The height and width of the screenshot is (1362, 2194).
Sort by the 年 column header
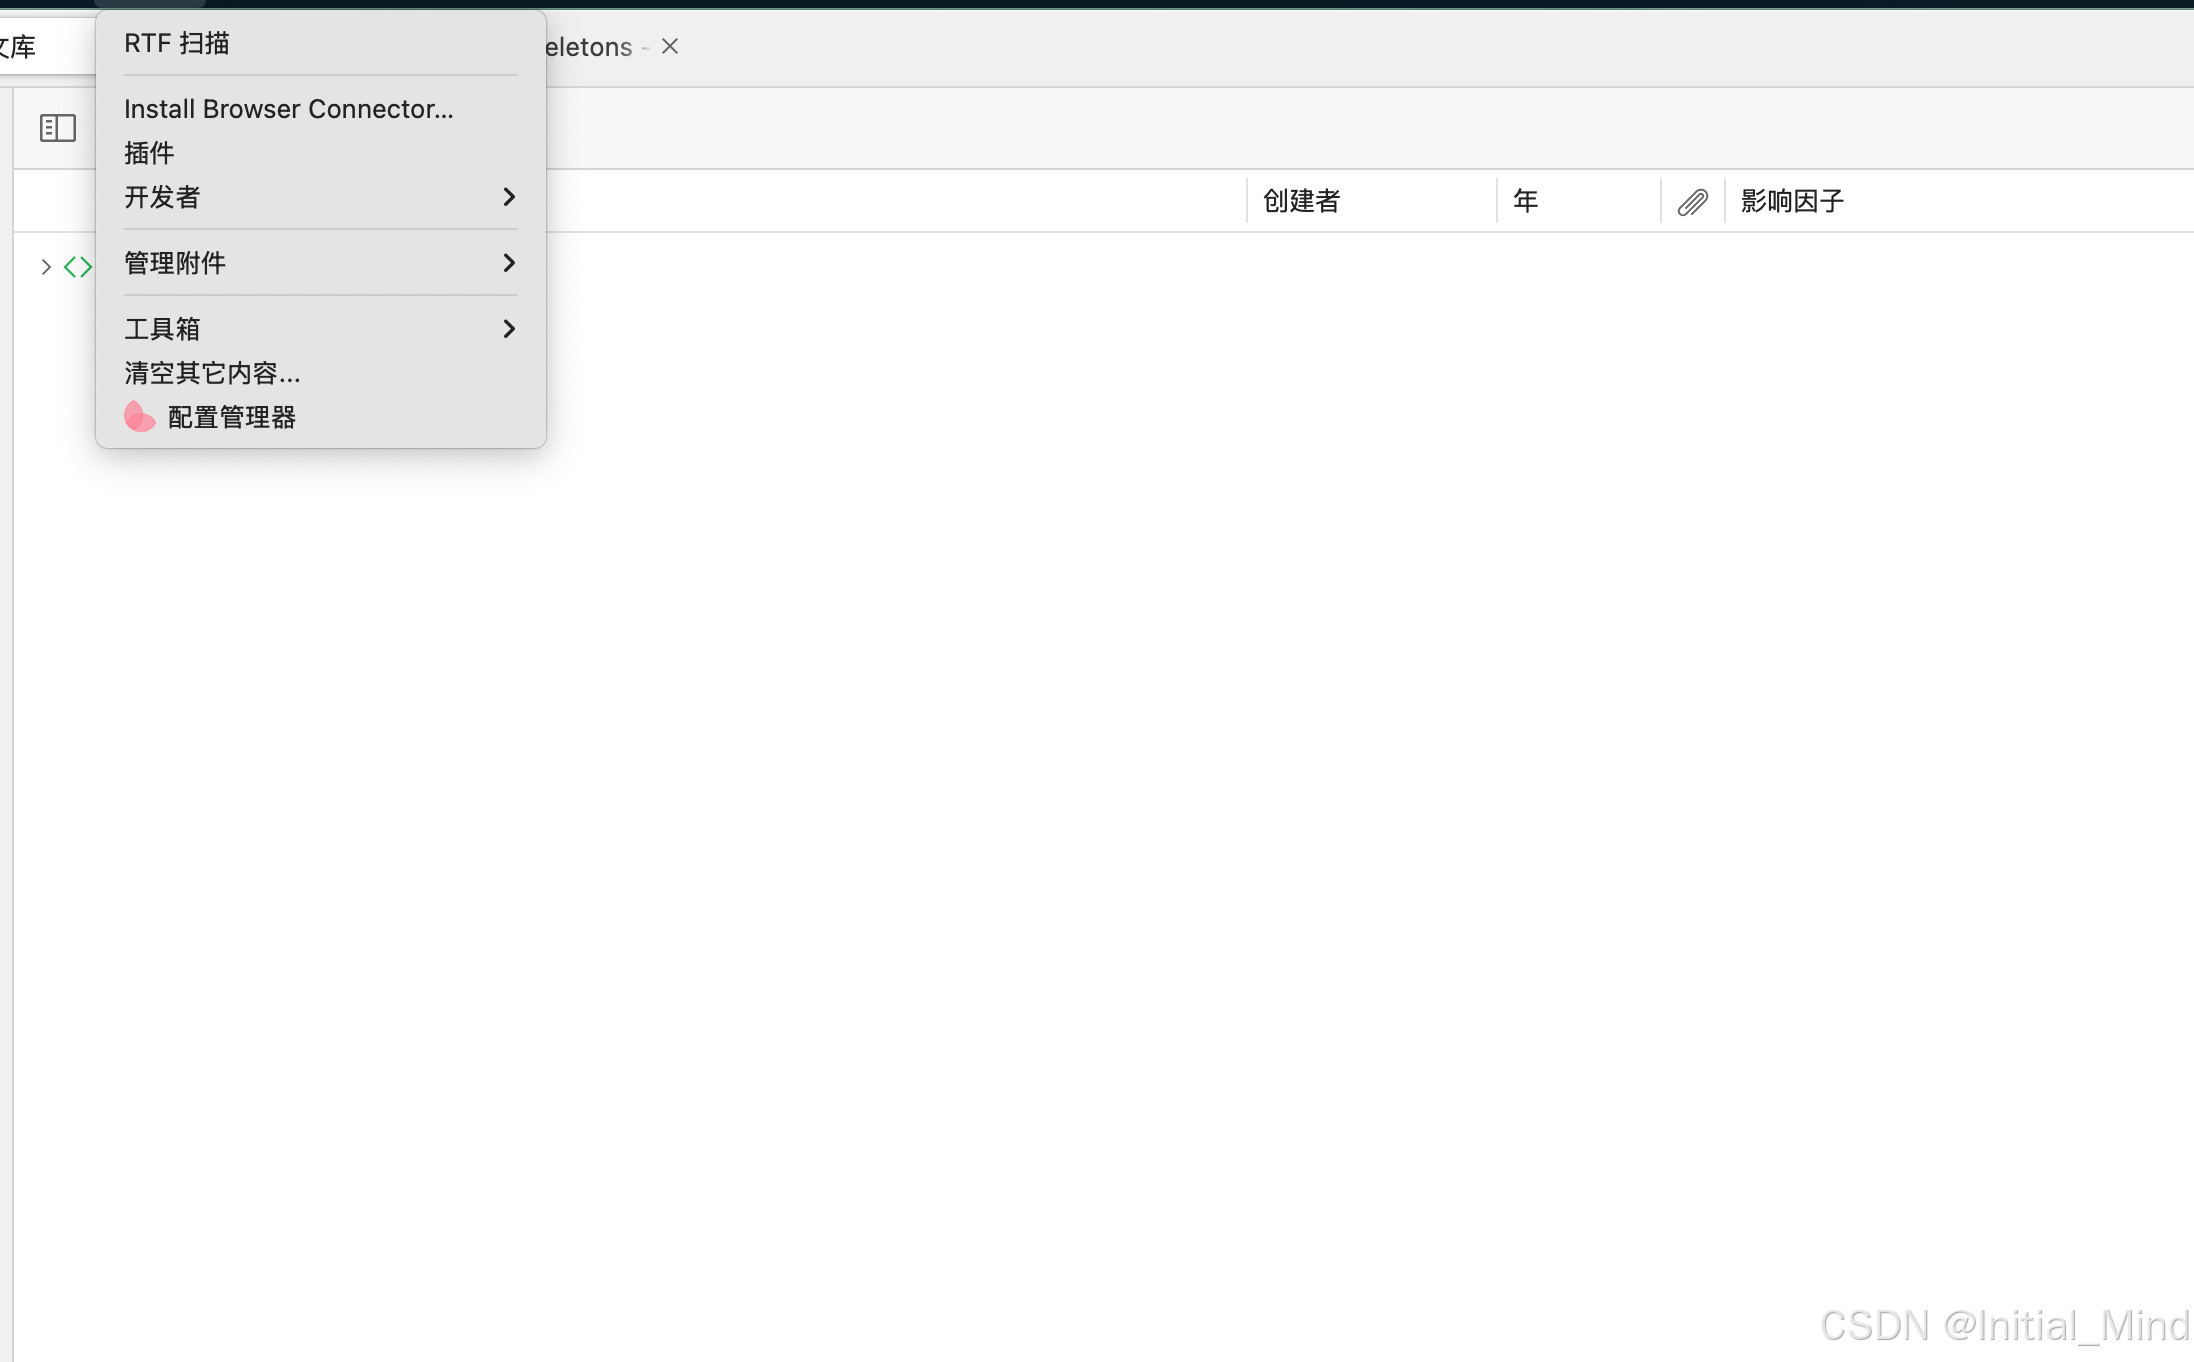(x=1525, y=201)
